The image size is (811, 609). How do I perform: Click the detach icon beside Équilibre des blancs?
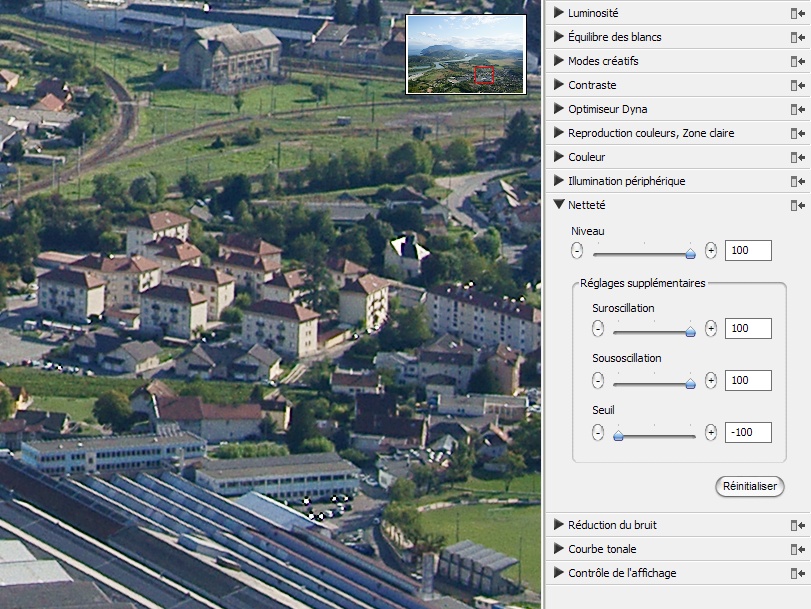(797, 37)
